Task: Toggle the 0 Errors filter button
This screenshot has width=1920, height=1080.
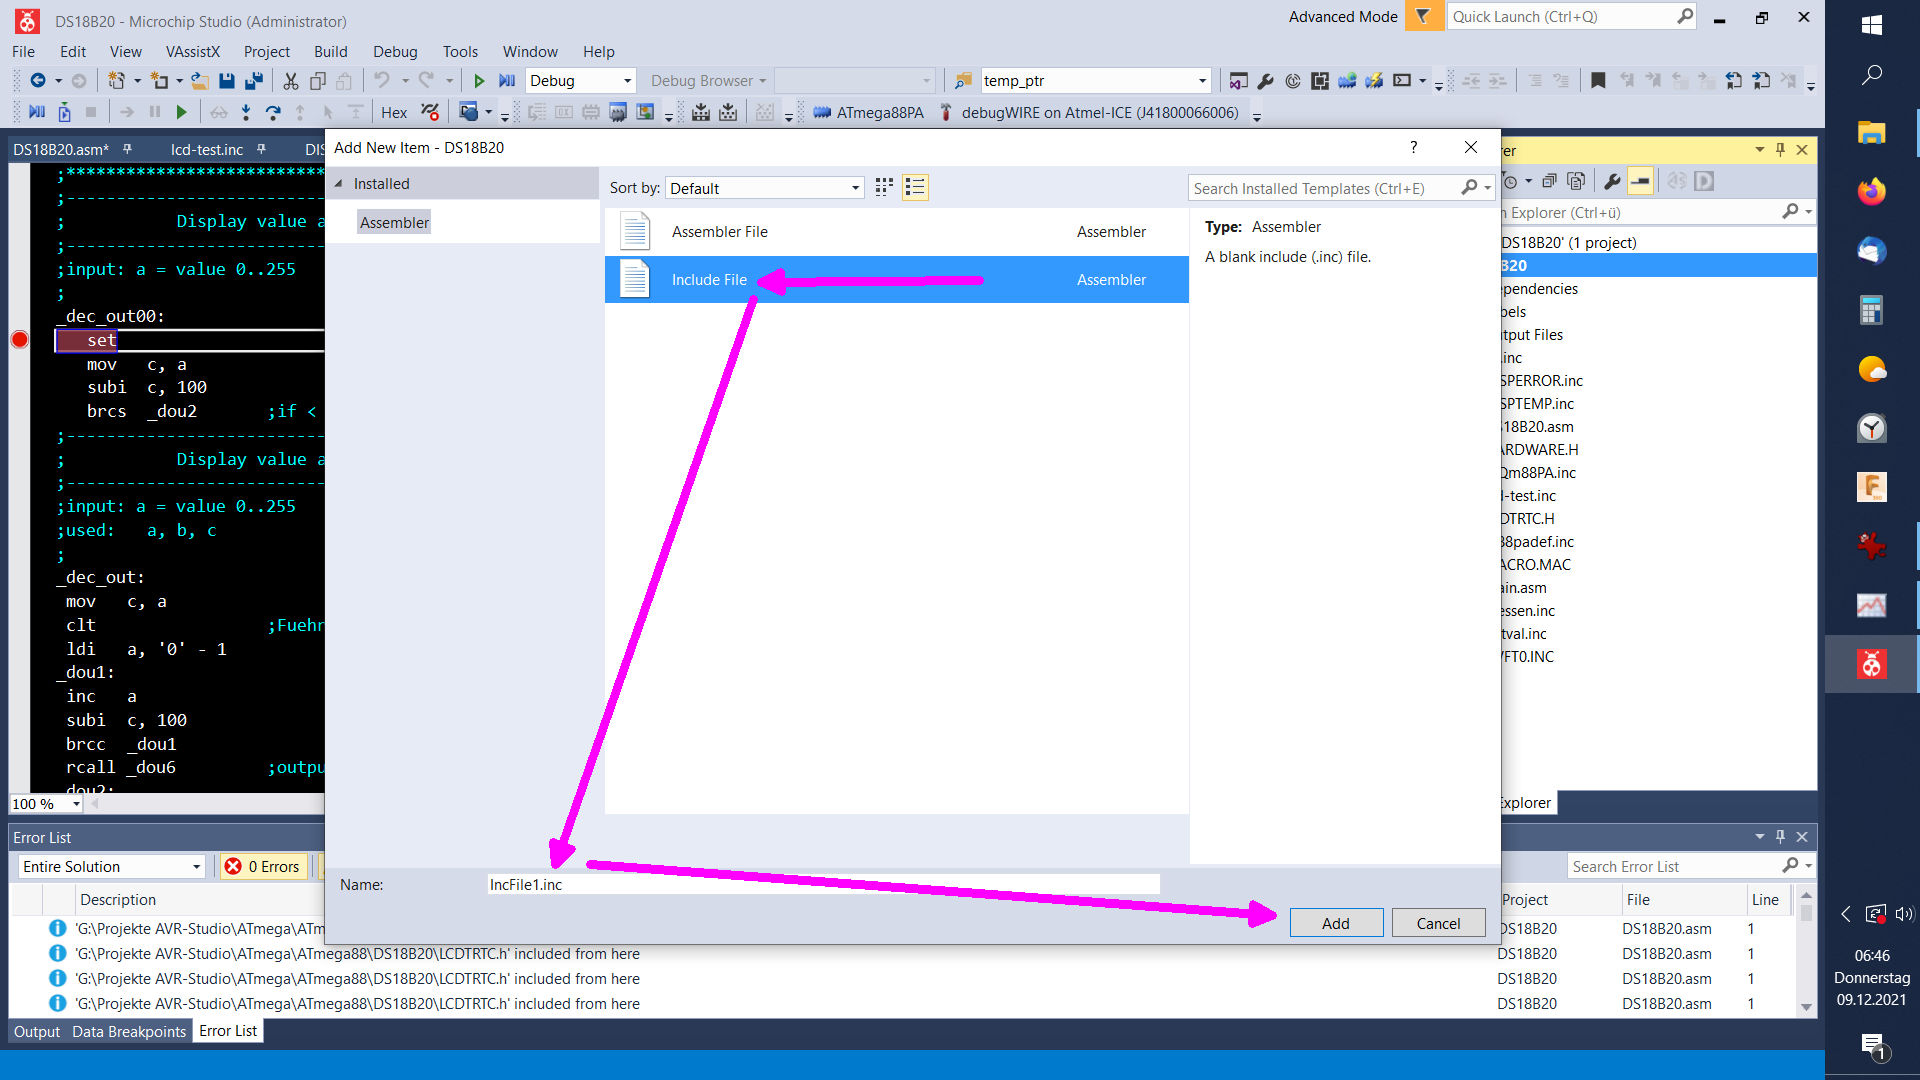Action: [x=263, y=867]
